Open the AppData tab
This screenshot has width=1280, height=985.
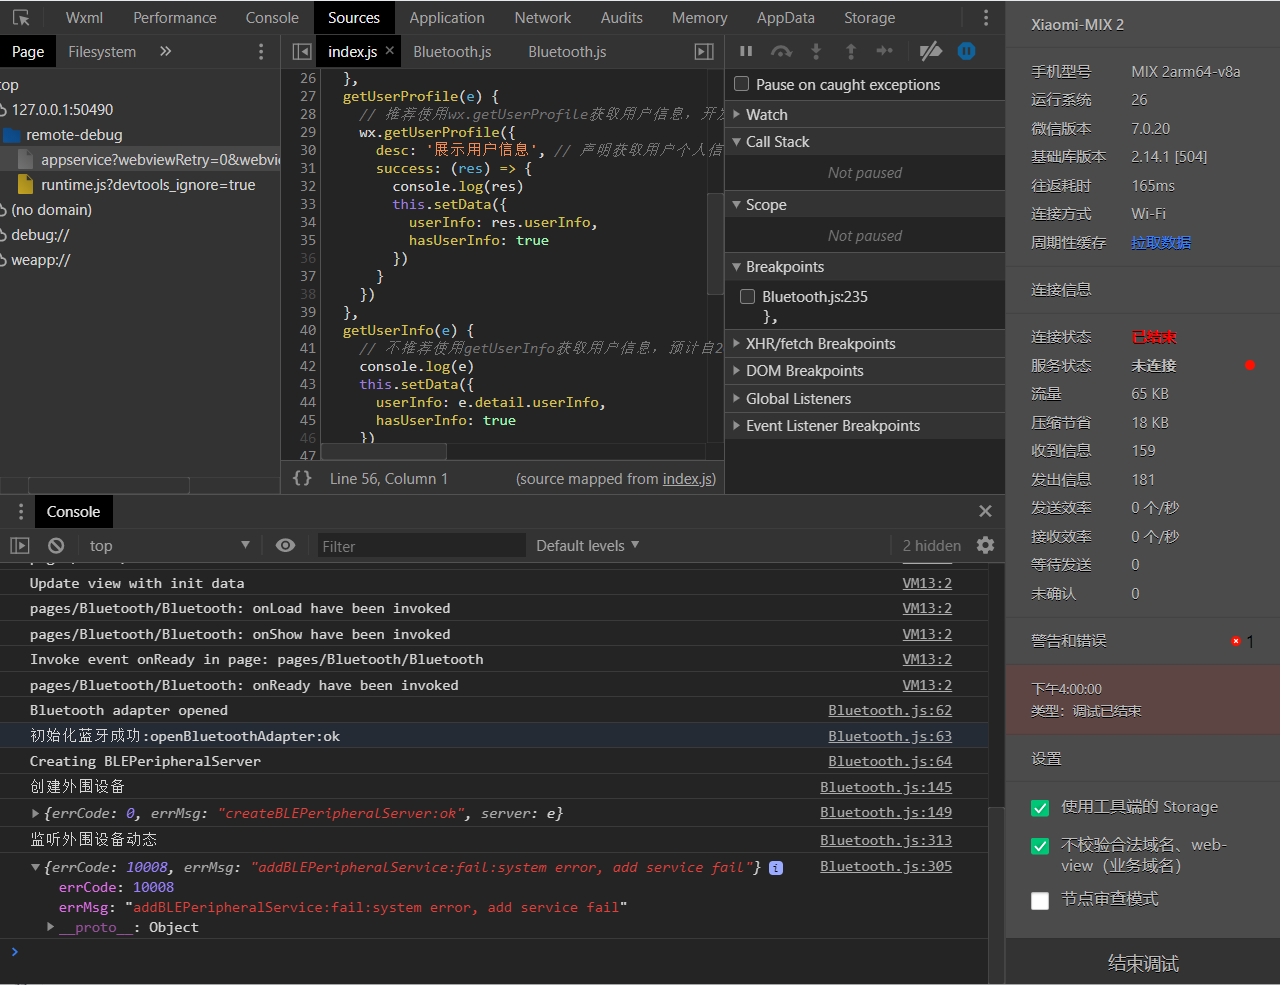[785, 18]
